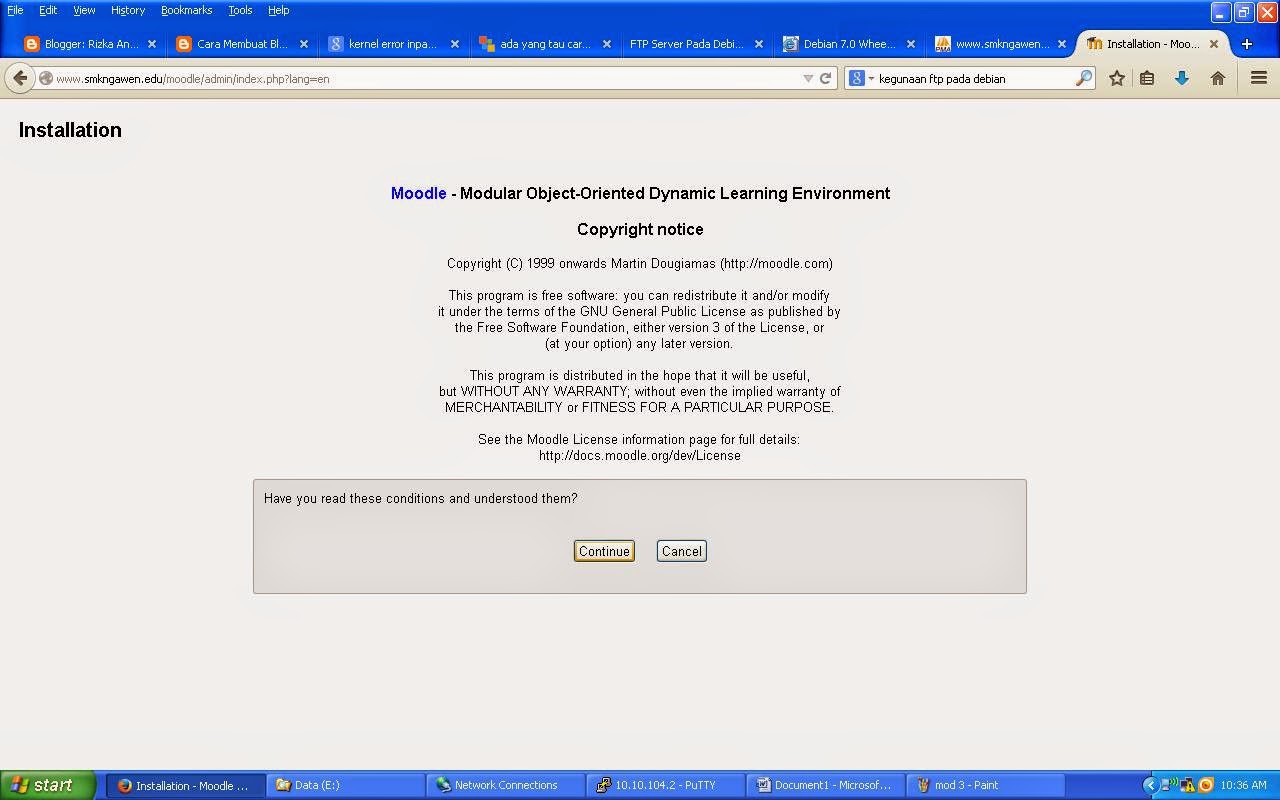This screenshot has height=800, width=1280.
Task: Open the URL history dropdown arrow
Action: pos(808,78)
